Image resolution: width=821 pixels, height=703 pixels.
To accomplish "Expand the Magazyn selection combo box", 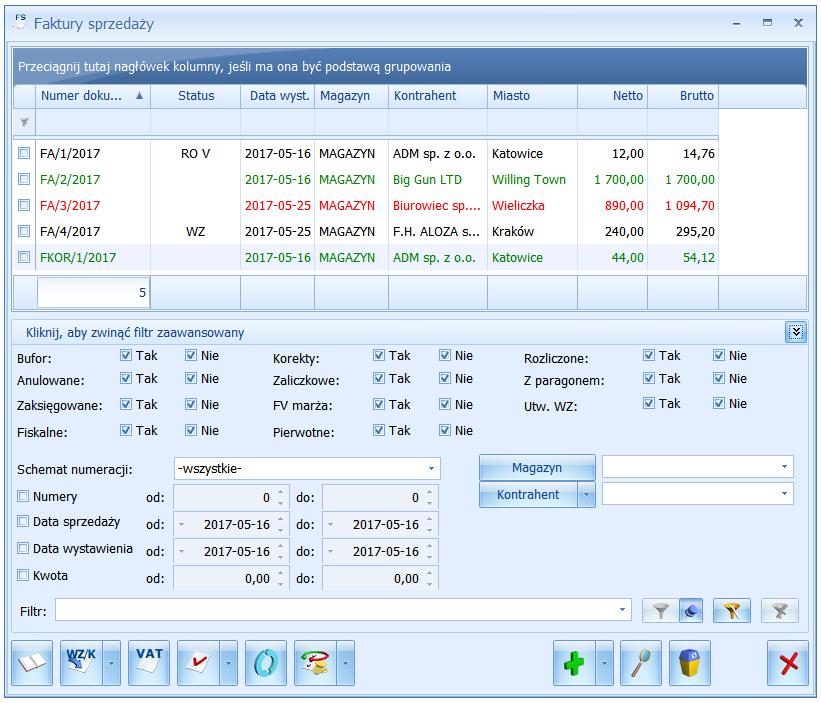I will point(784,466).
